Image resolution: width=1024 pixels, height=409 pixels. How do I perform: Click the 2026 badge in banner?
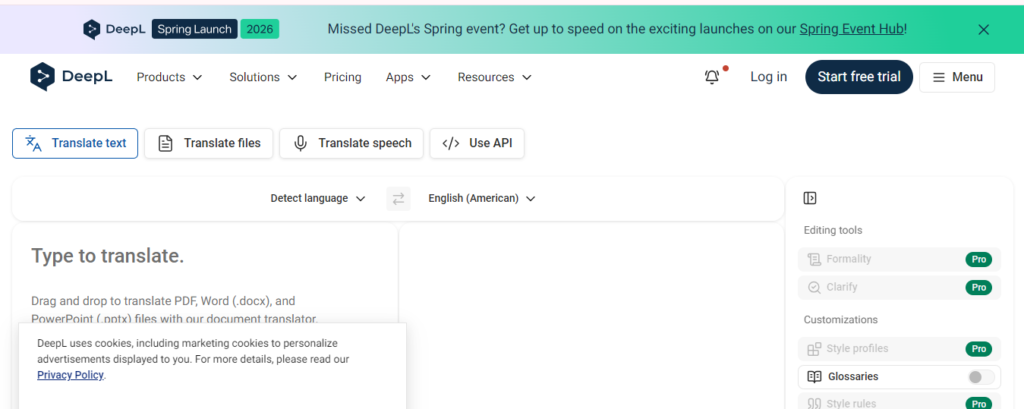[x=259, y=29]
